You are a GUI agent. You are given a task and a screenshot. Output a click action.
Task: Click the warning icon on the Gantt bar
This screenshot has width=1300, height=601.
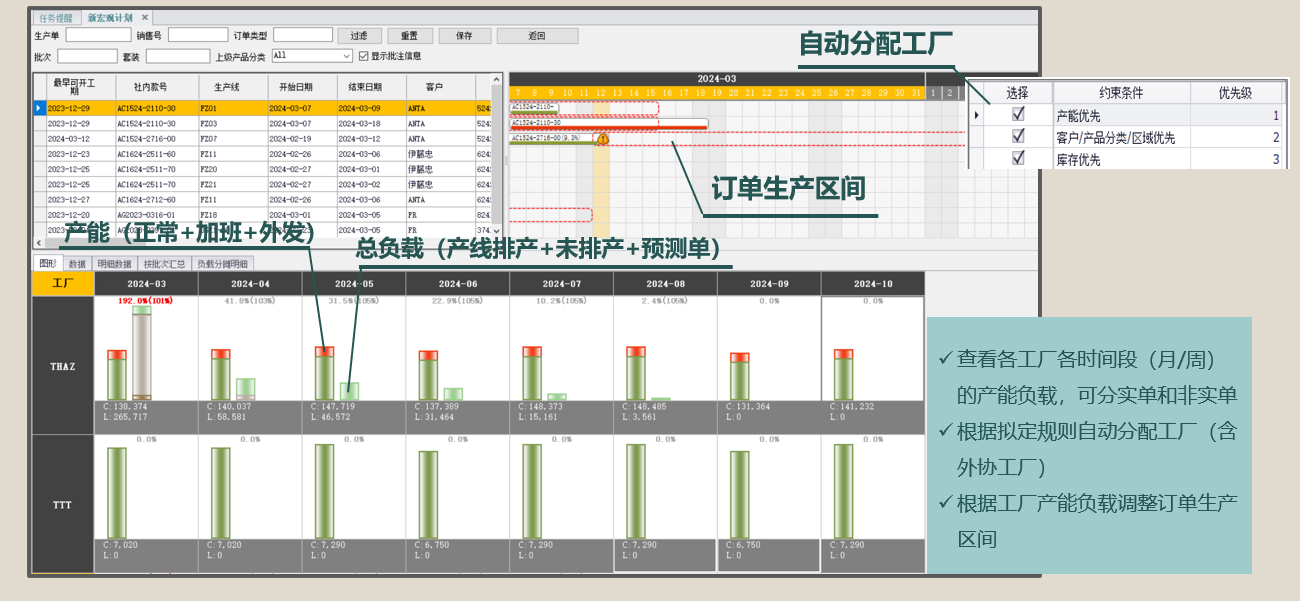[603, 139]
